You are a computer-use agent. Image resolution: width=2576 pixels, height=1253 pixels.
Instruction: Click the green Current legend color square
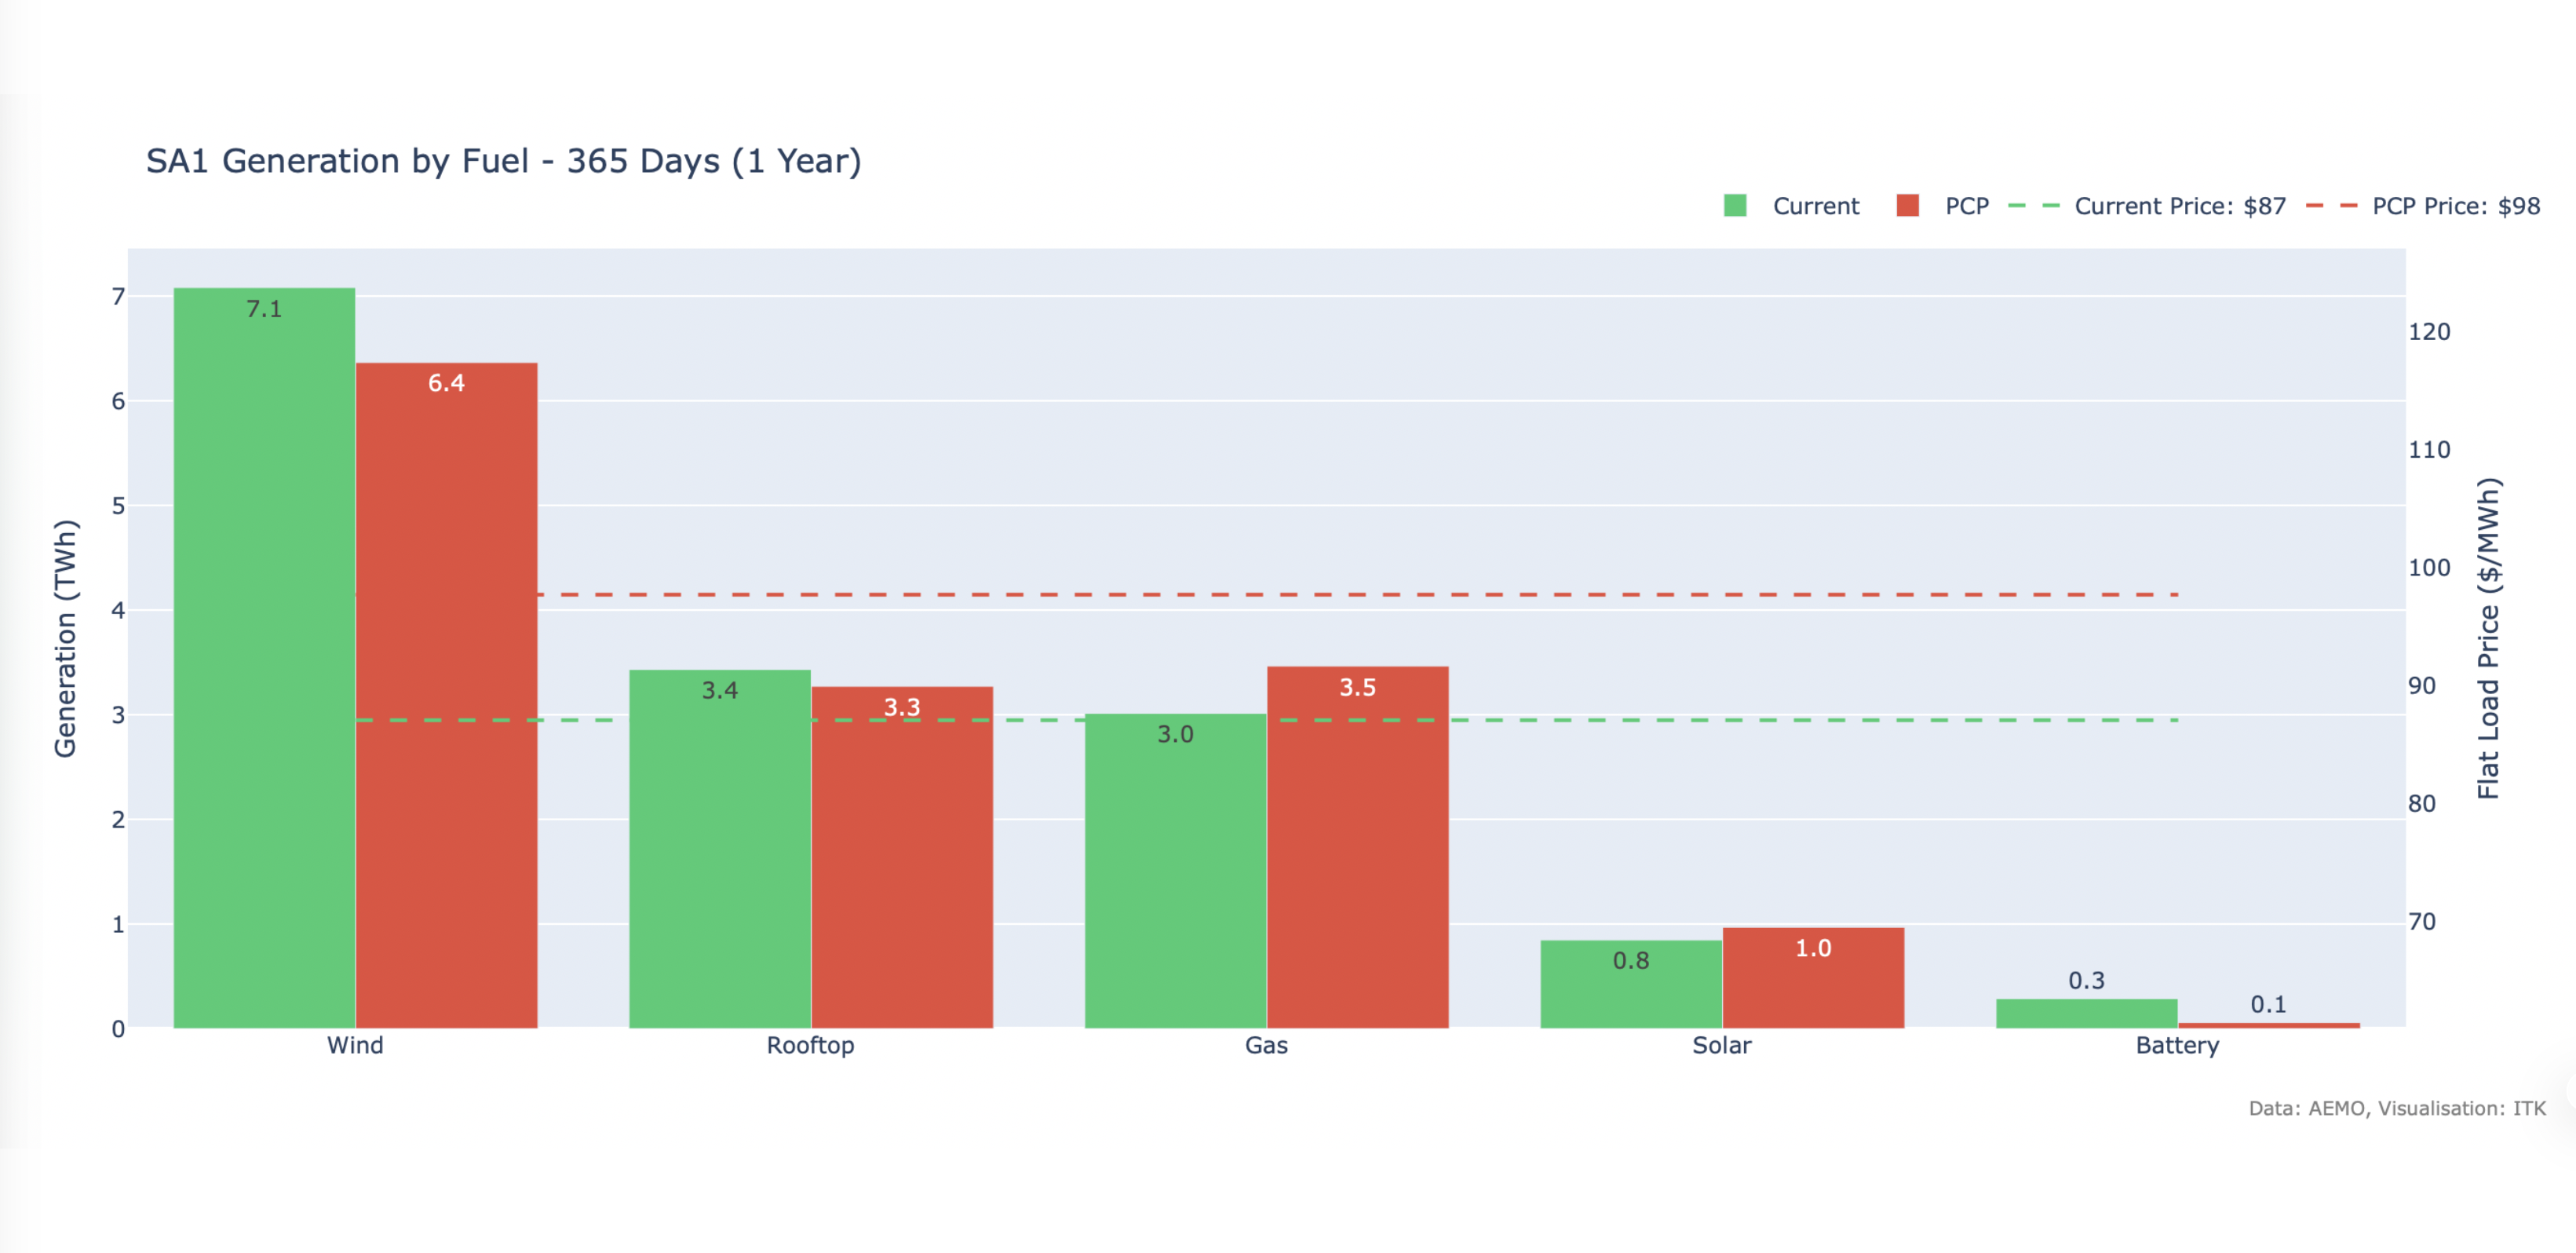point(1735,206)
